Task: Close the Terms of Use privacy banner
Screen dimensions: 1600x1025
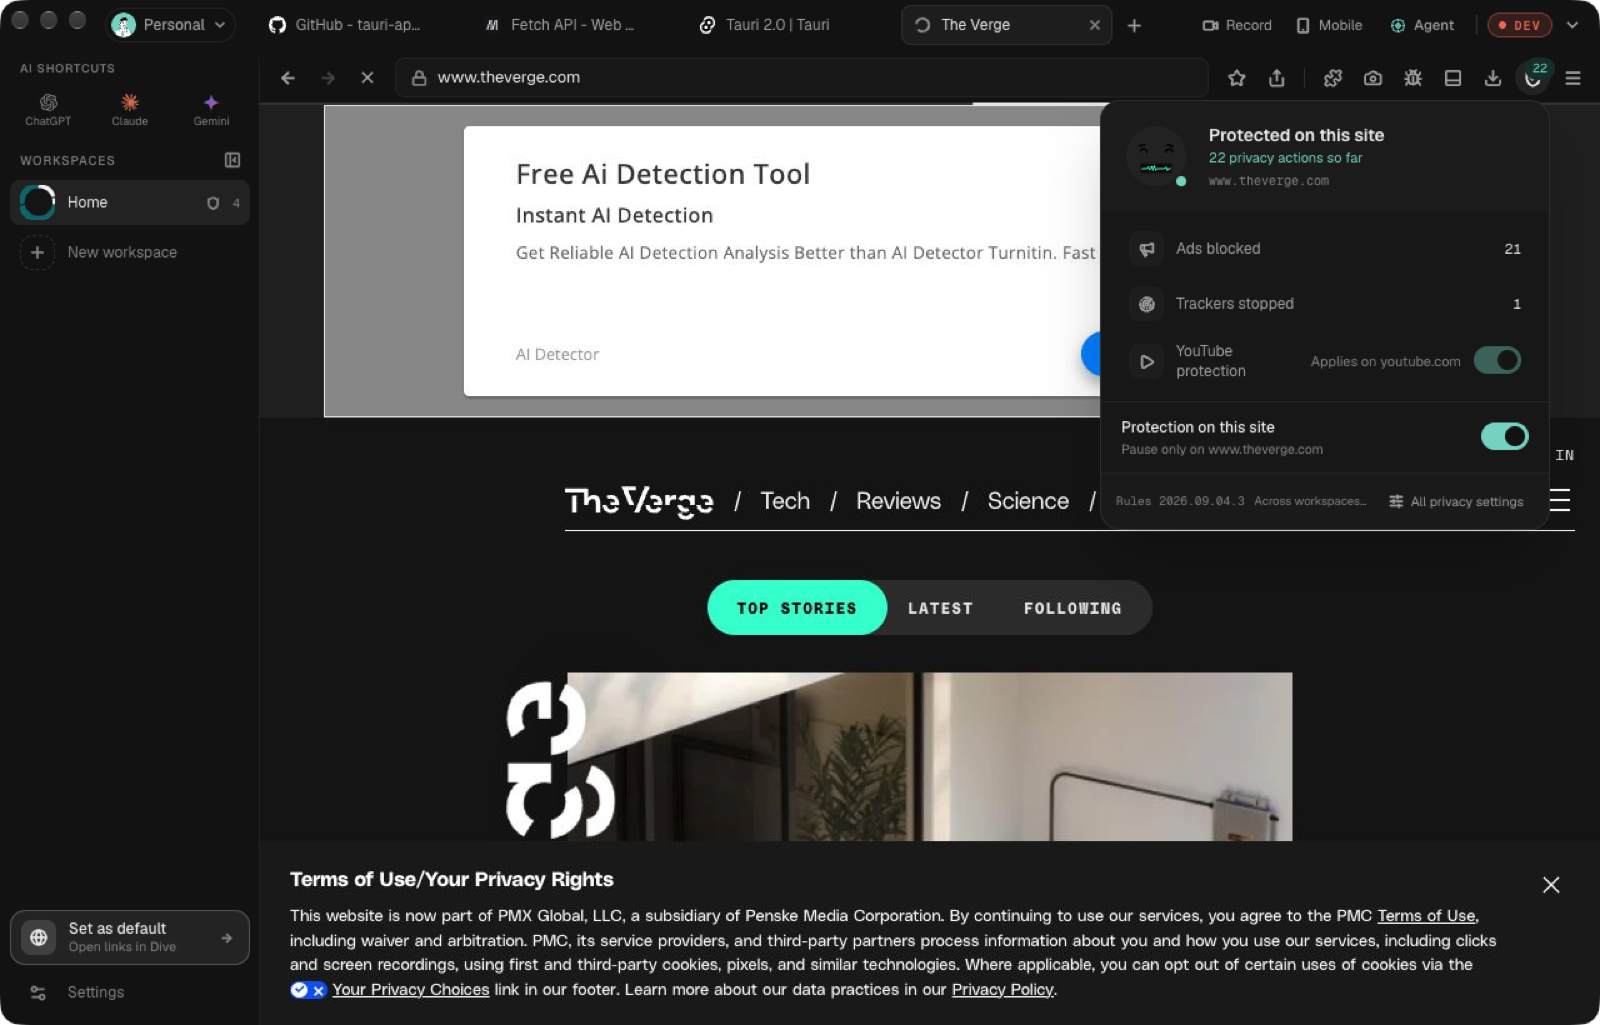Action: 1551,885
